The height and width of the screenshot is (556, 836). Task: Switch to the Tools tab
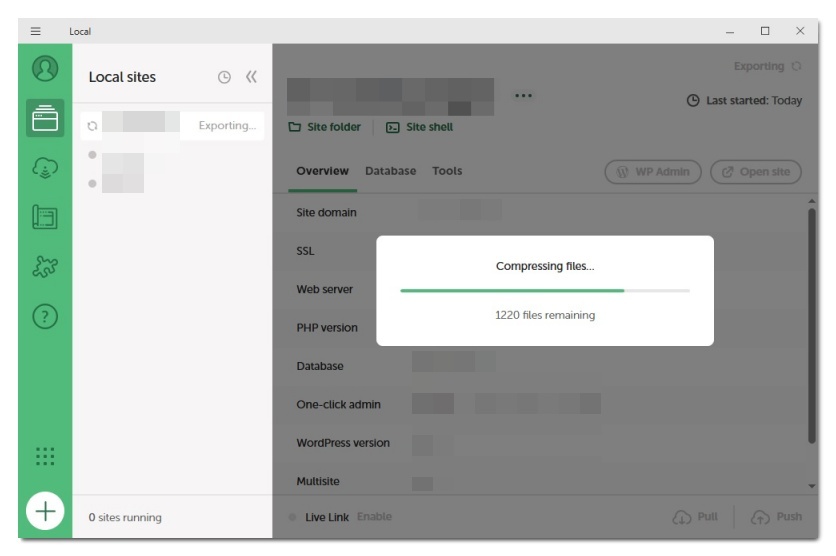[447, 171]
